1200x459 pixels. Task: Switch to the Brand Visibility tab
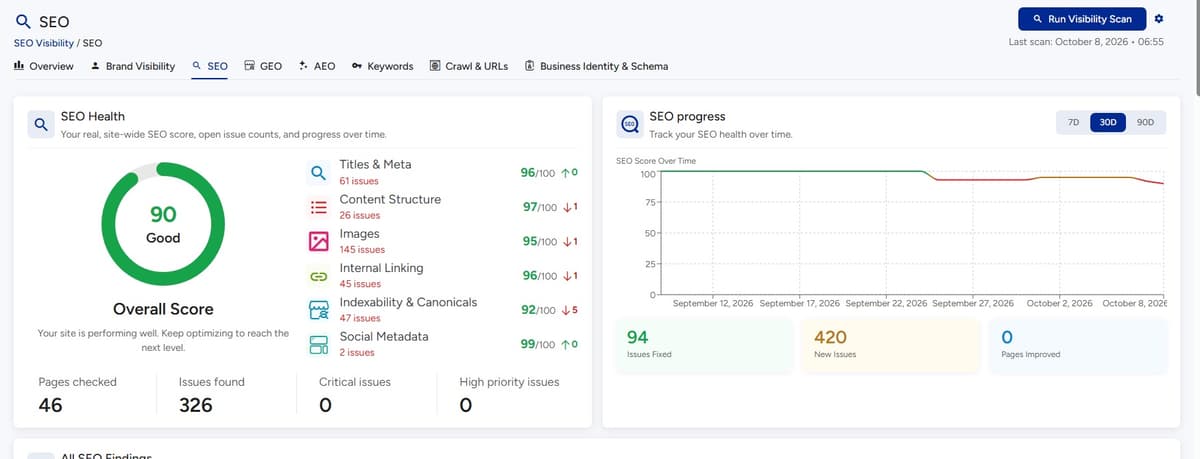132,66
